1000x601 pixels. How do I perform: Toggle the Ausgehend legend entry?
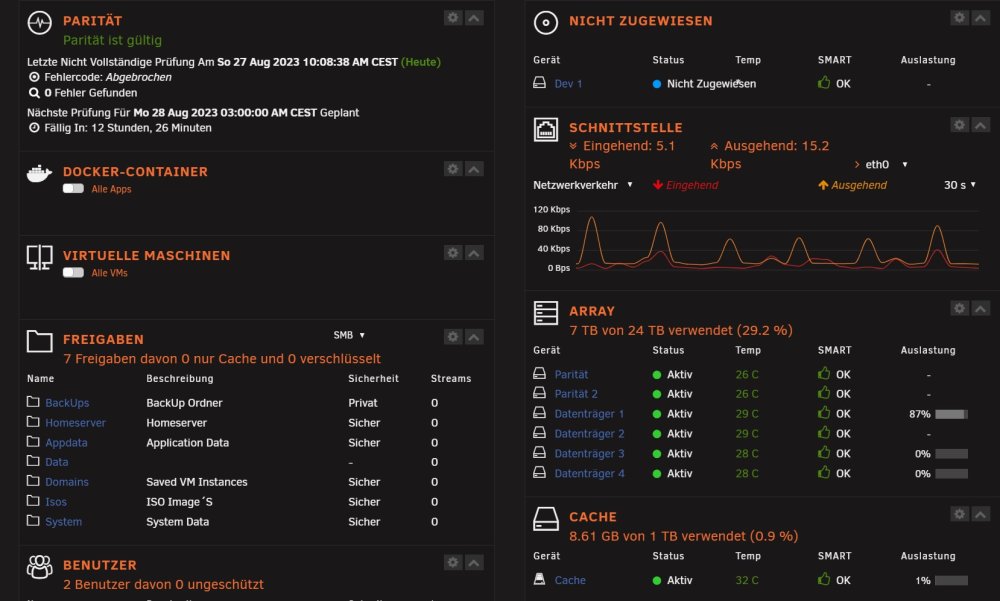tap(853, 185)
